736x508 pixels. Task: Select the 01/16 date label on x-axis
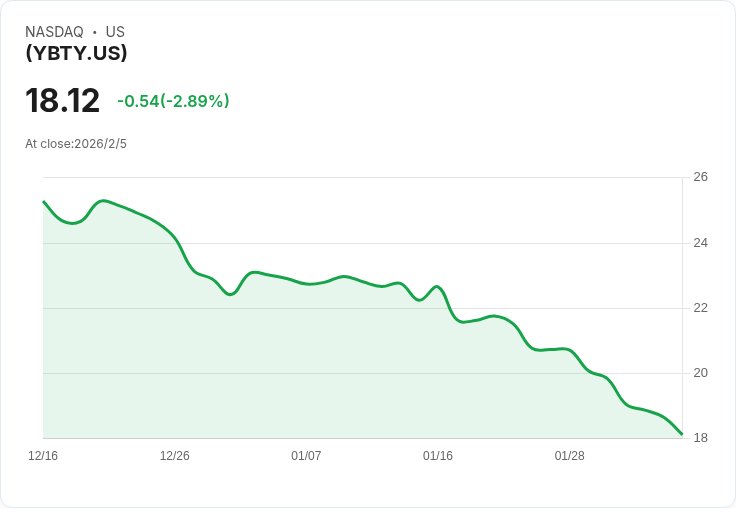[438, 456]
